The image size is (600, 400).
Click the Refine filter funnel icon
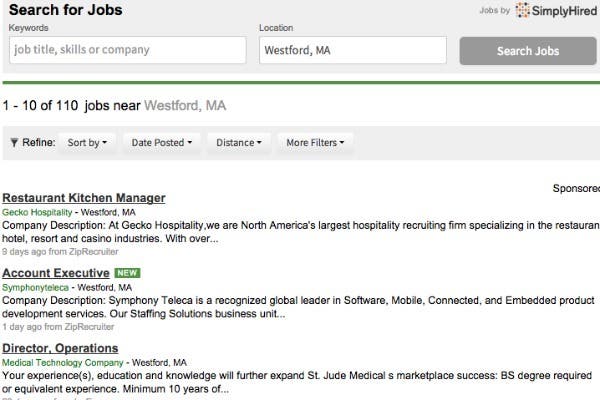click(x=14, y=143)
